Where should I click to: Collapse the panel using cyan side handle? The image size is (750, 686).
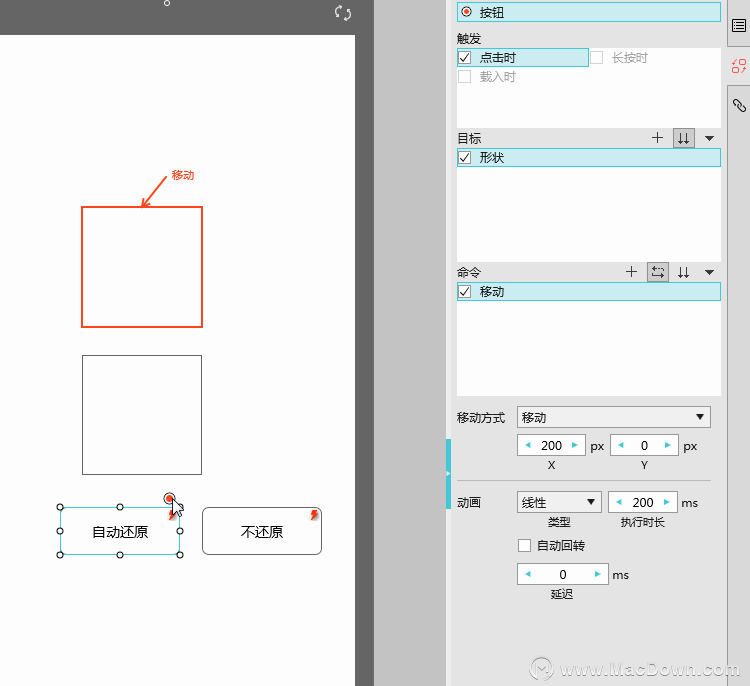click(448, 474)
